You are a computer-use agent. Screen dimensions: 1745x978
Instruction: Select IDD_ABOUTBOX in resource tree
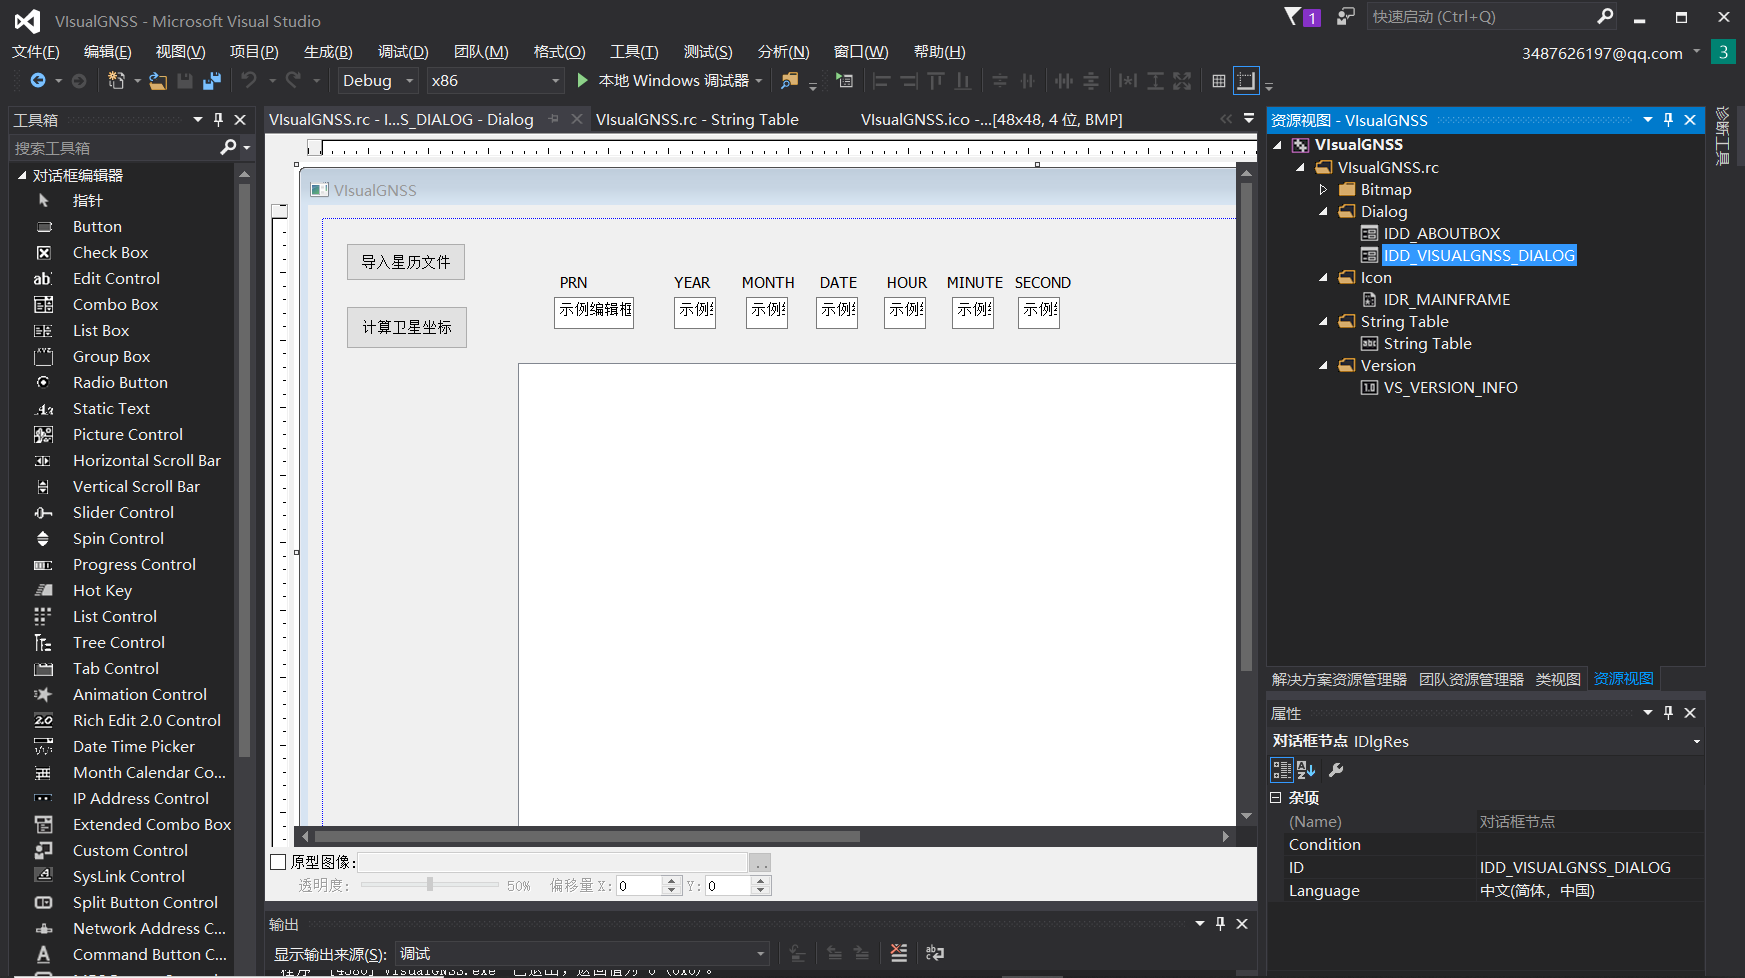click(x=1441, y=234)
